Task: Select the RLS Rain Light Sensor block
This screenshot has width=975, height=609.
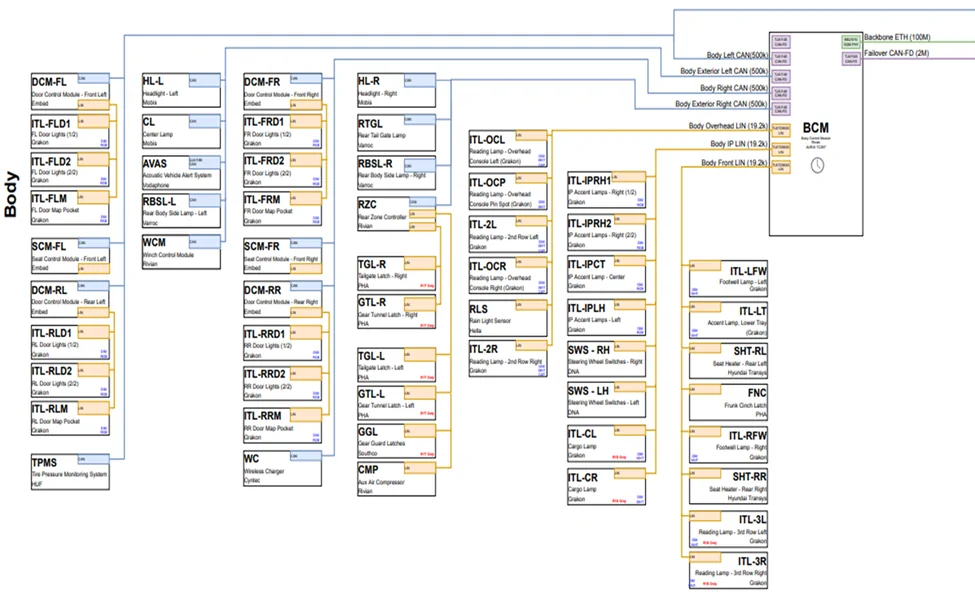Action: click(508, 318)
